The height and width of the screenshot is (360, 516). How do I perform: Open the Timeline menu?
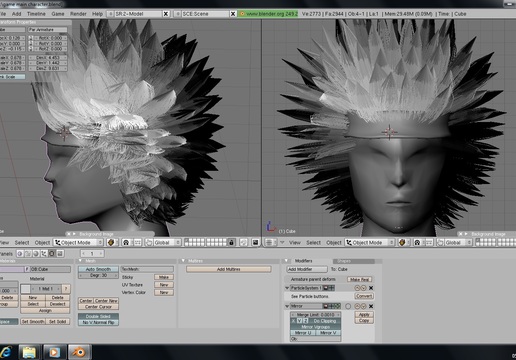pos(36,14)
